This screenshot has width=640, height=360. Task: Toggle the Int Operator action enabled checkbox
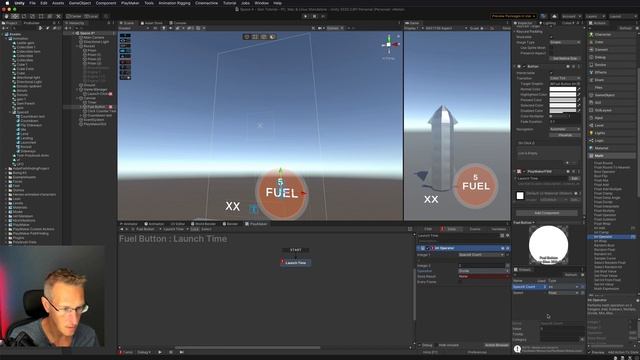coord(428,248)
